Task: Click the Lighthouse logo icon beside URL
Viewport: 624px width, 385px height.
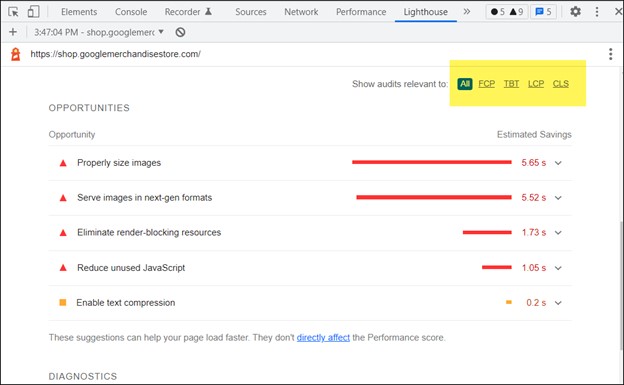Action: pyautogui.click(x=16, y=54)
